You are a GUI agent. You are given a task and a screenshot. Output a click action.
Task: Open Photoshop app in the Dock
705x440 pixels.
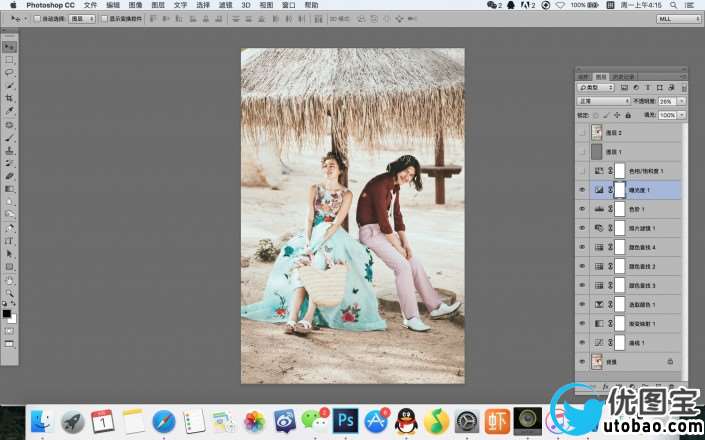coord(345,421)
